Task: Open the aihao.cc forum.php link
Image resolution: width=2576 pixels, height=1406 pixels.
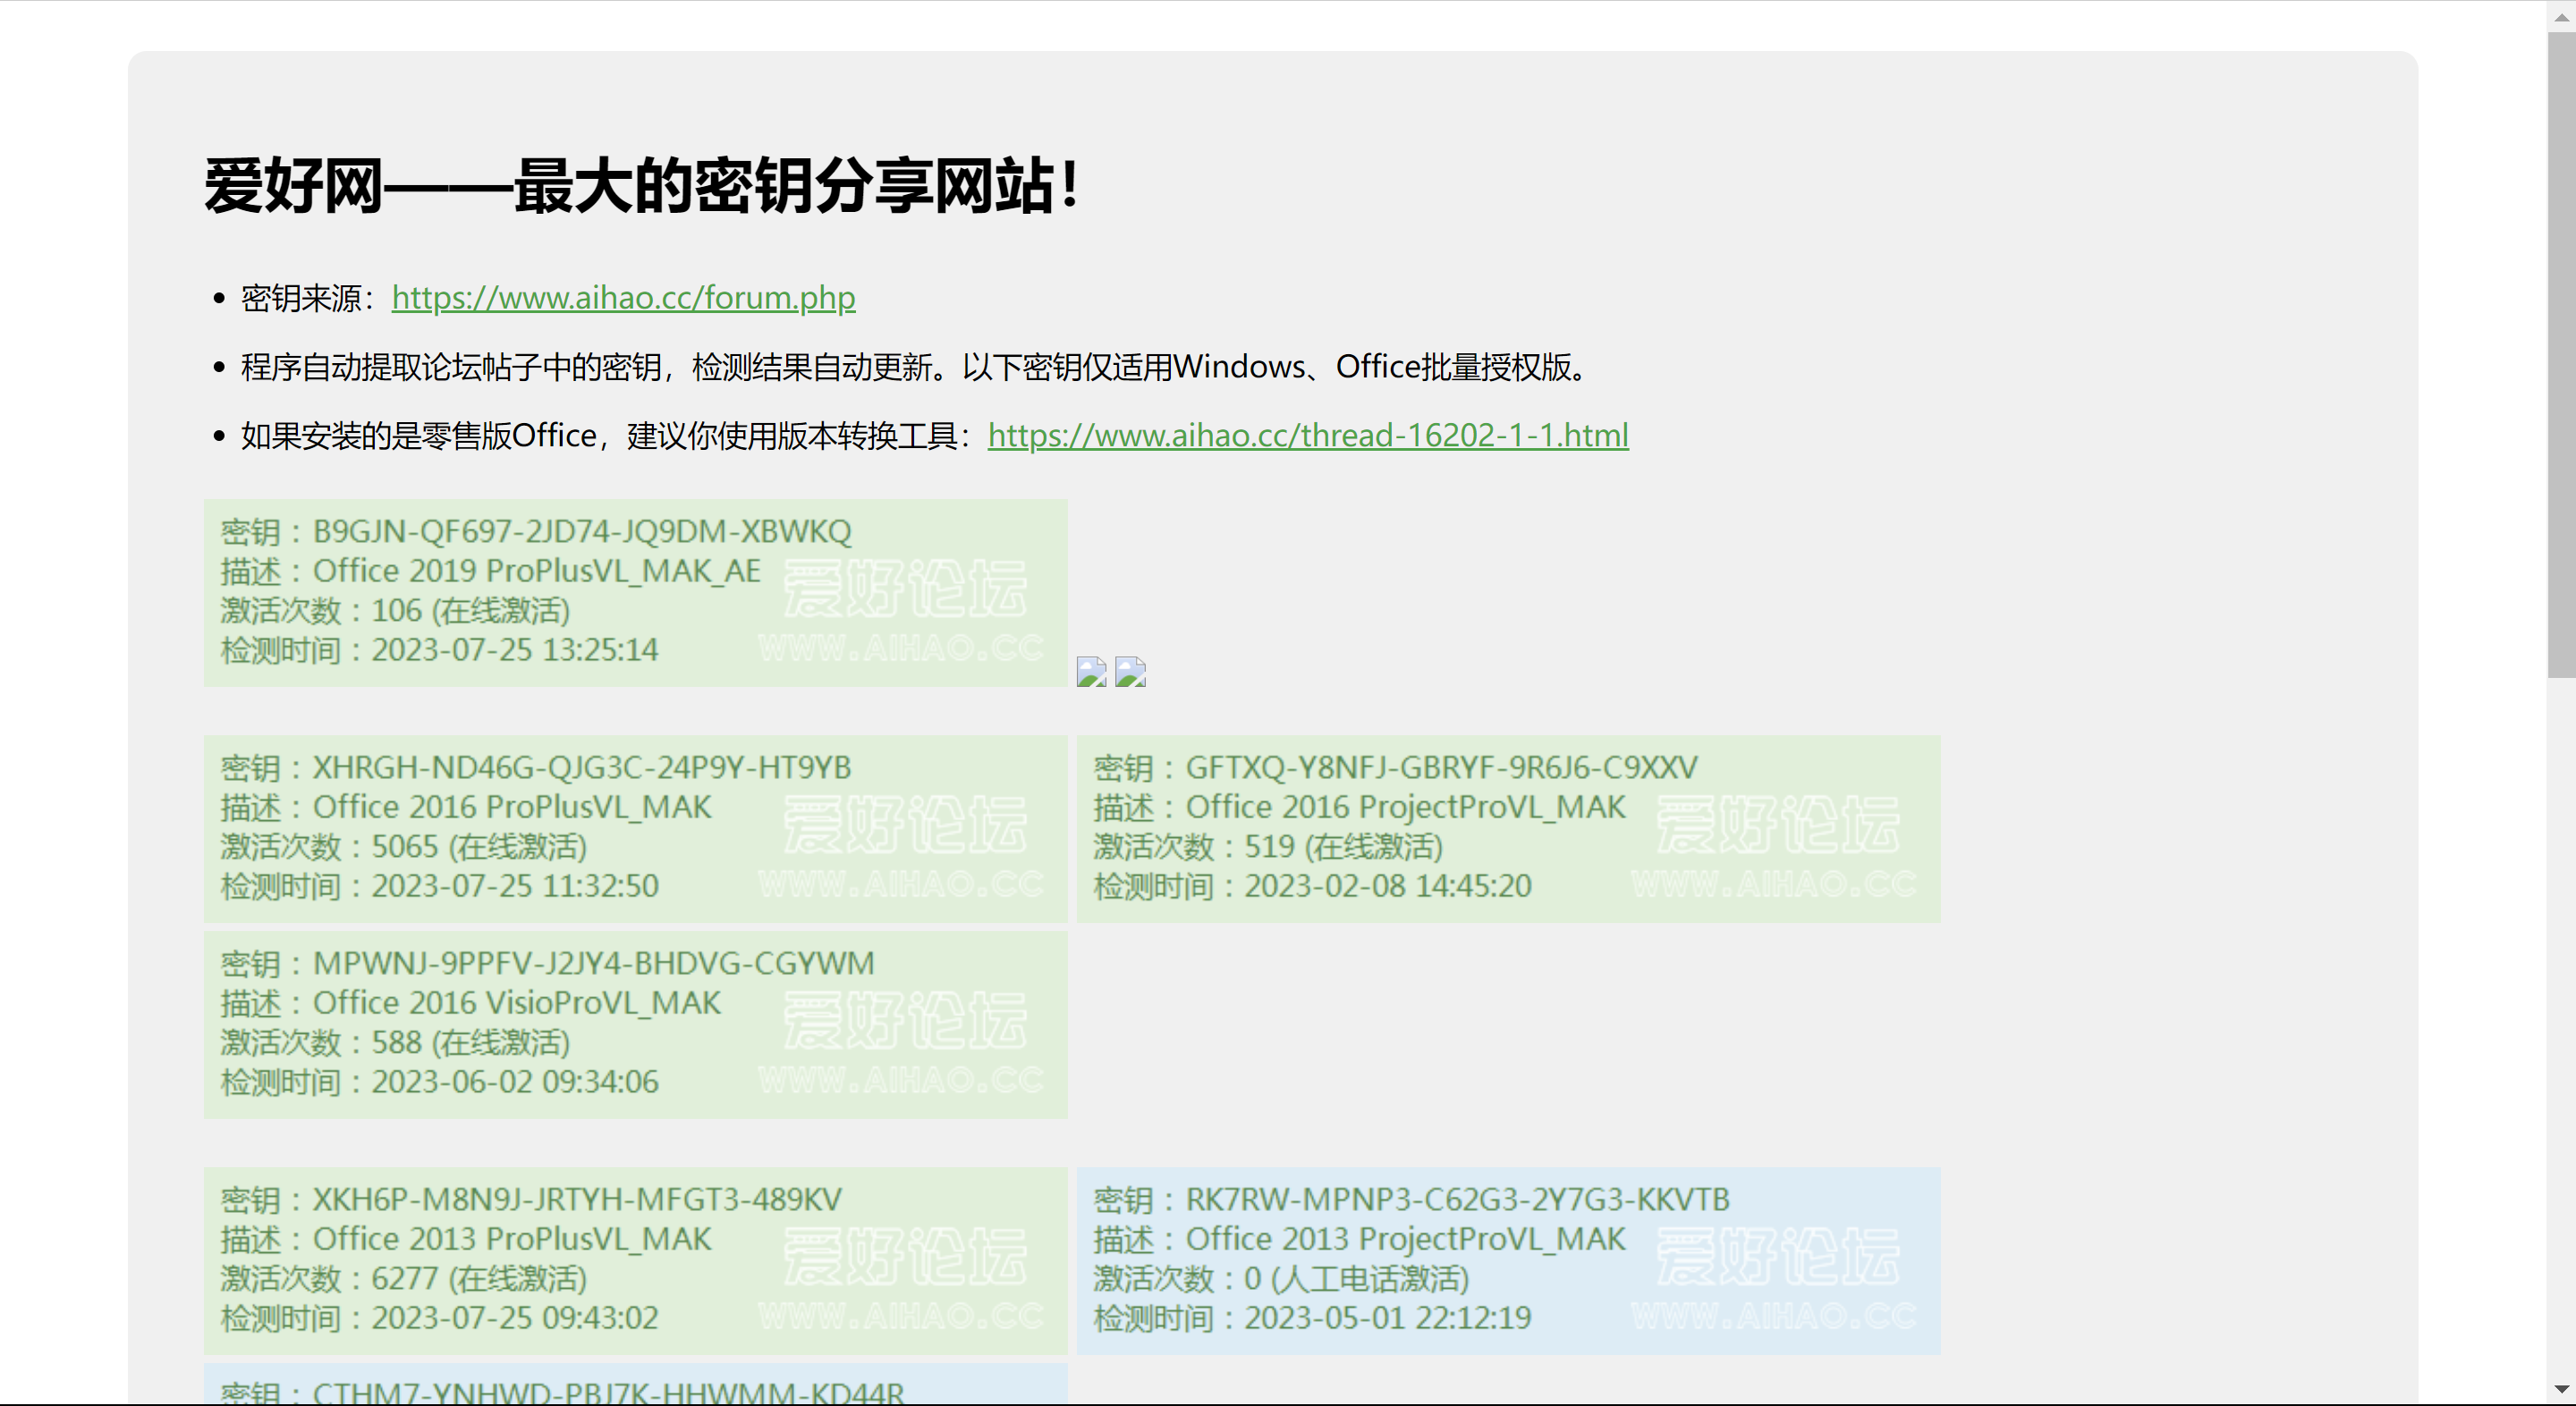Action: [x=623, y=298]
